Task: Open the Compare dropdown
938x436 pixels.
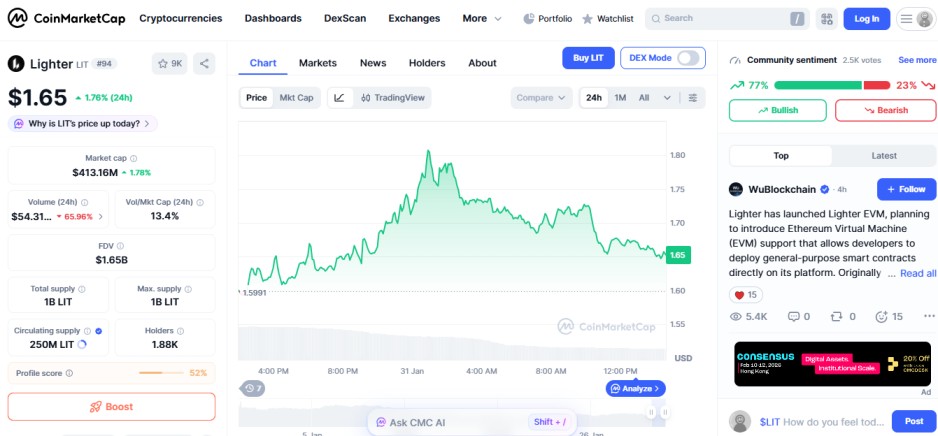Action: point(541,97)
